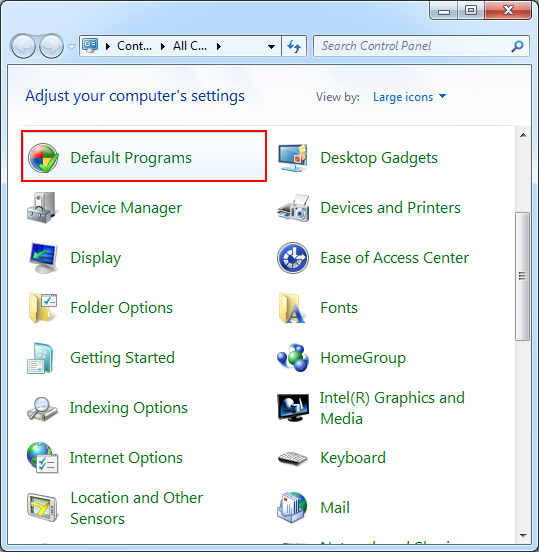Image resolution: width=539 pixels, height=552 pixels.
Task: Click the refresh button beside address bar
Action: (294, 46)
